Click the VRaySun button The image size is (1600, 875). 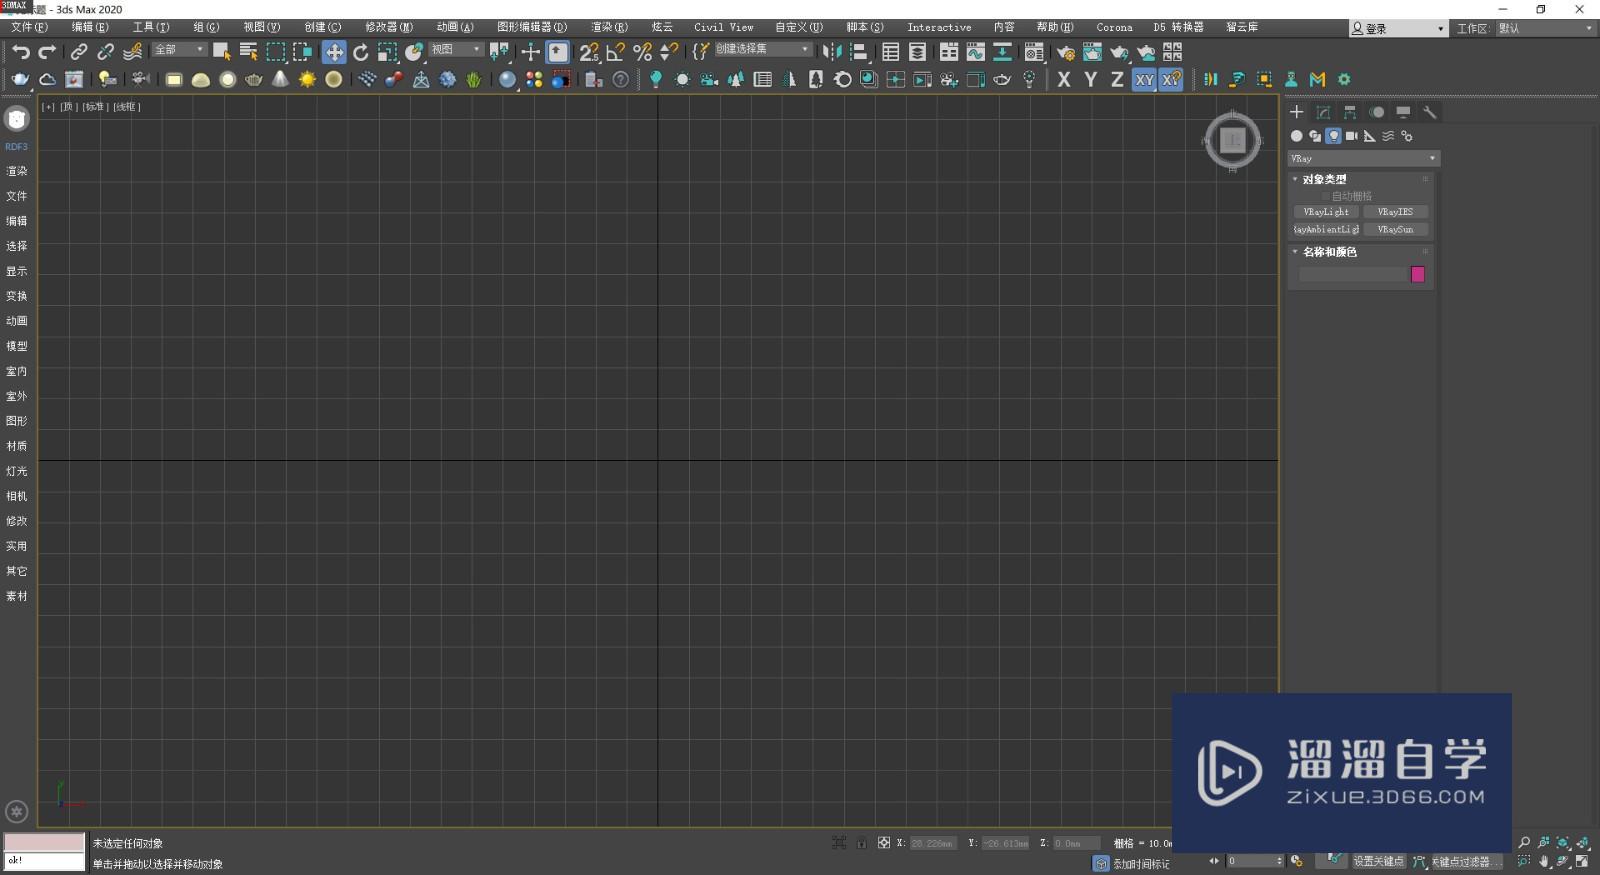1395,230
